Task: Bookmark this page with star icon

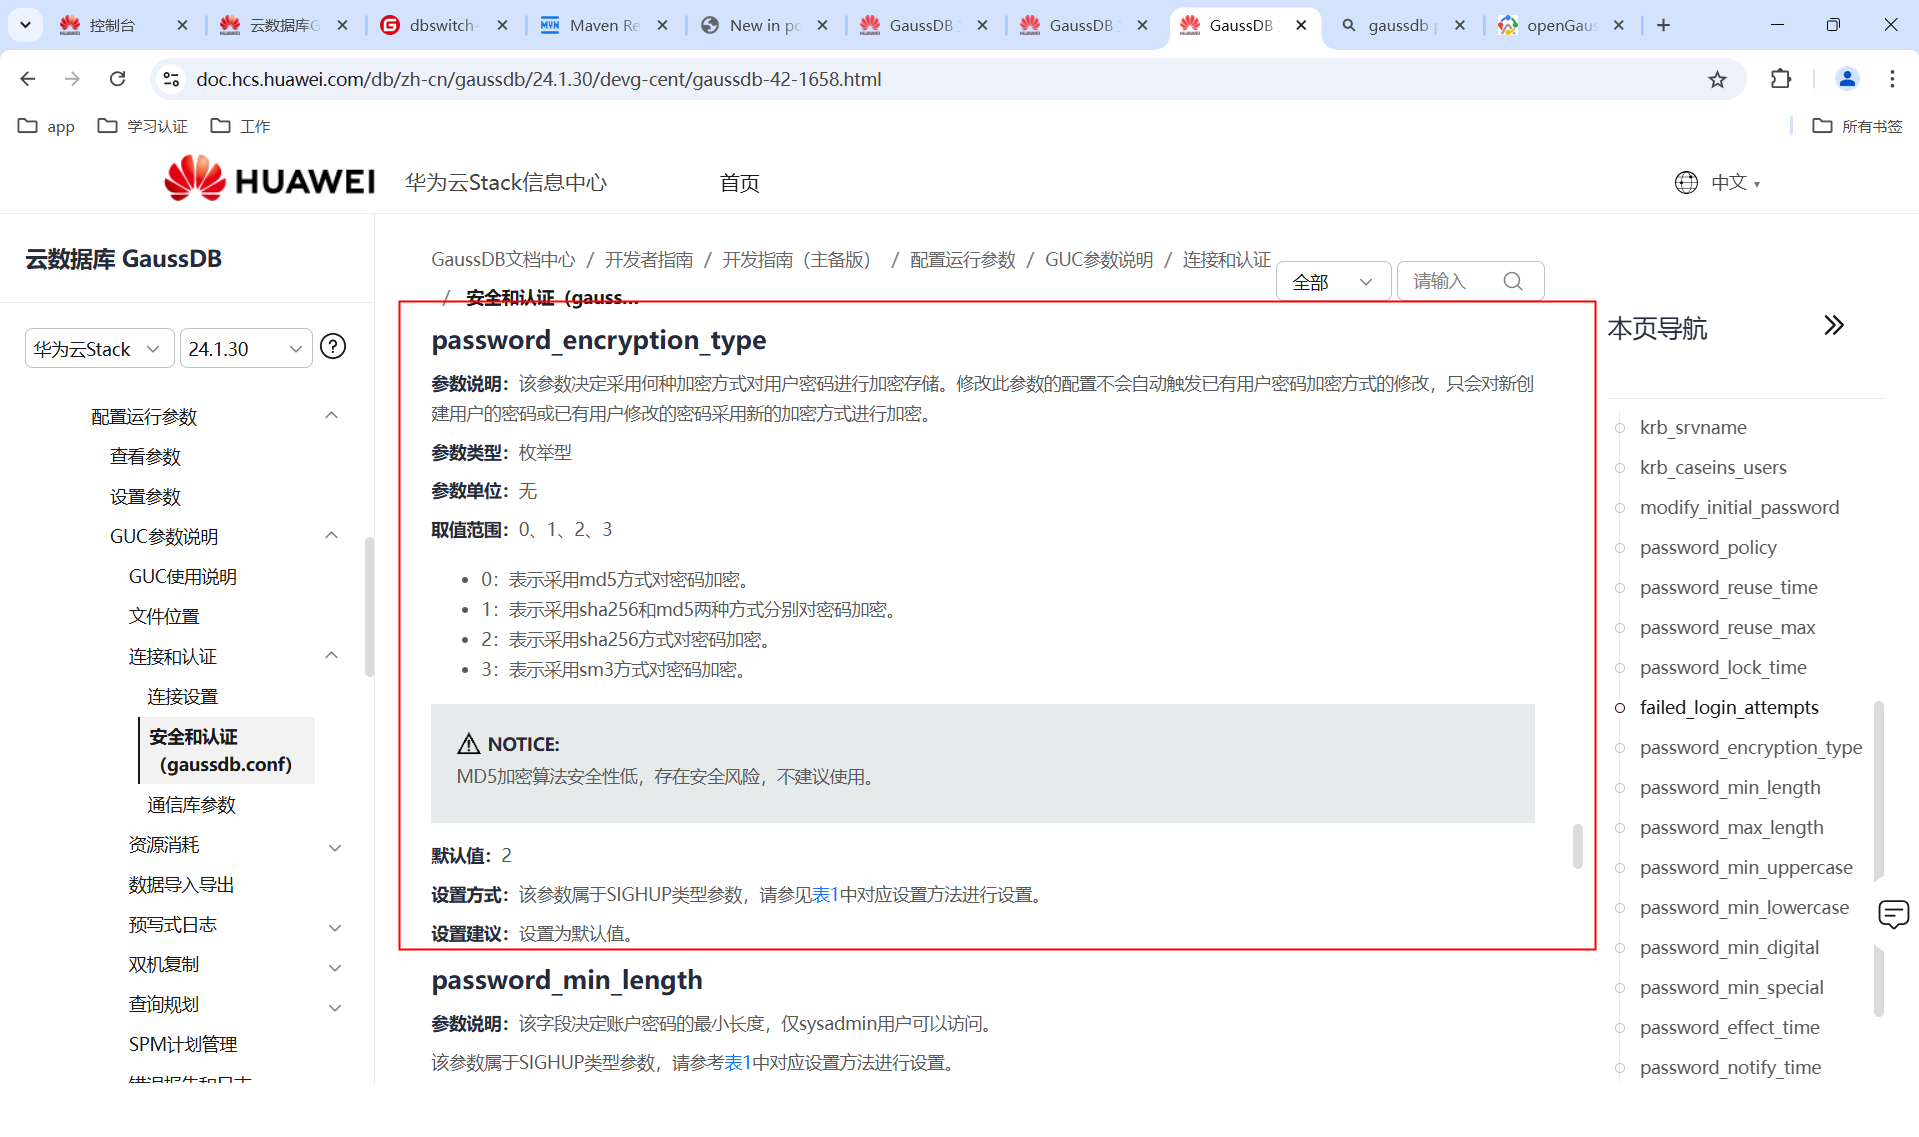Action: point(1717,79)
